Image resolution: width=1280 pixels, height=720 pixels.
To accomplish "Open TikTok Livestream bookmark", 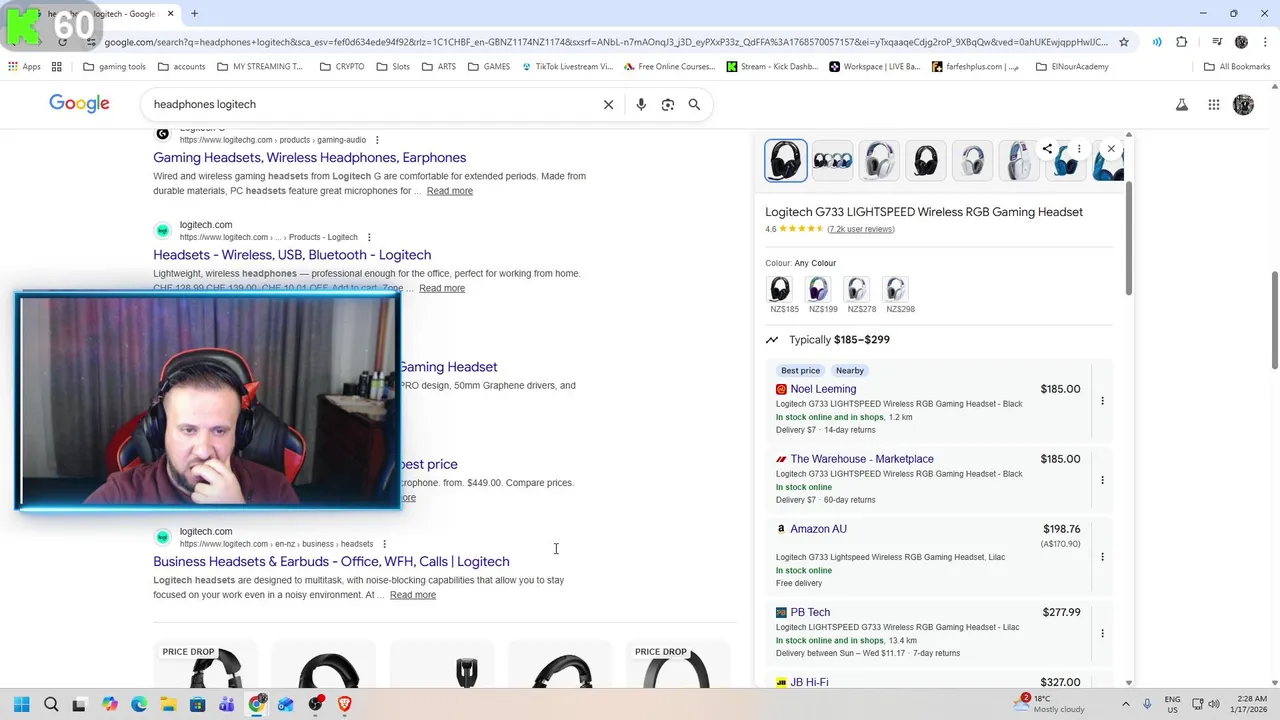I will click(567, 67).
